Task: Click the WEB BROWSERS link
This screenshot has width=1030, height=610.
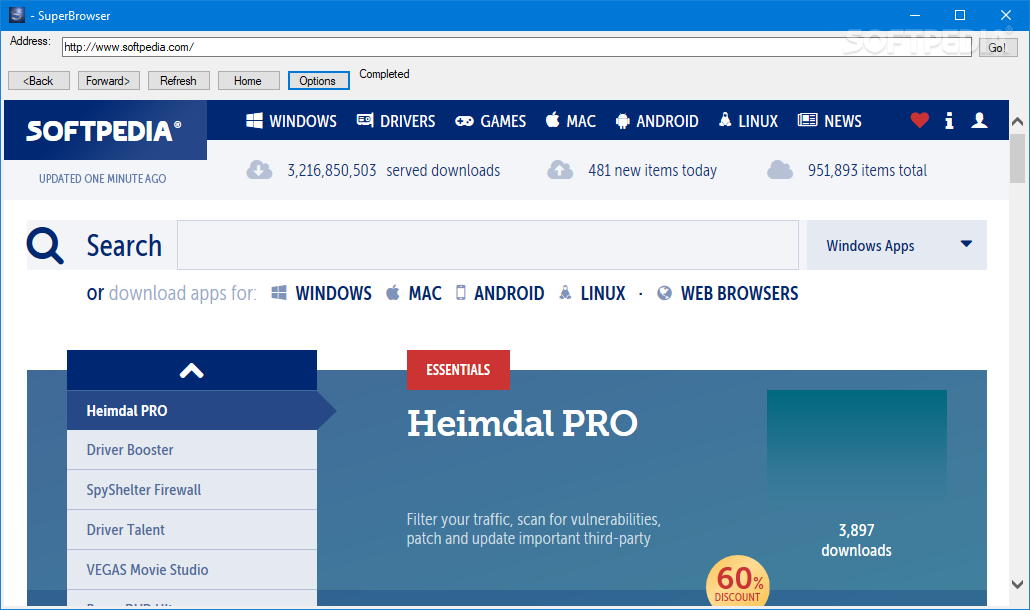Action: (728, 293)
